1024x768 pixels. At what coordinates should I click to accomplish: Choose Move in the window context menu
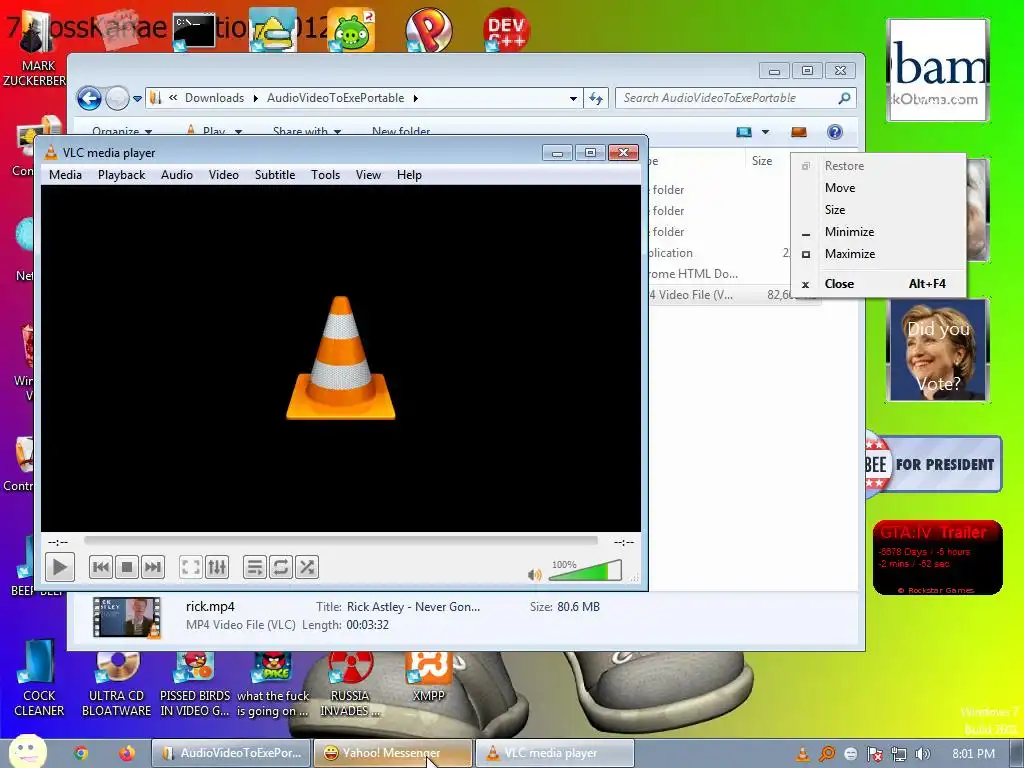878,188
